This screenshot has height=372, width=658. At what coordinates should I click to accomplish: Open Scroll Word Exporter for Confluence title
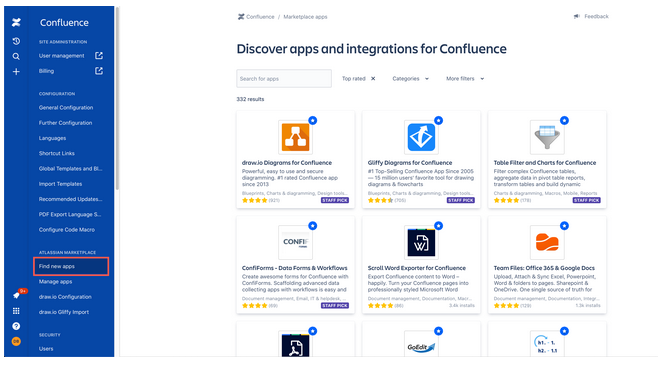point(417,268)
